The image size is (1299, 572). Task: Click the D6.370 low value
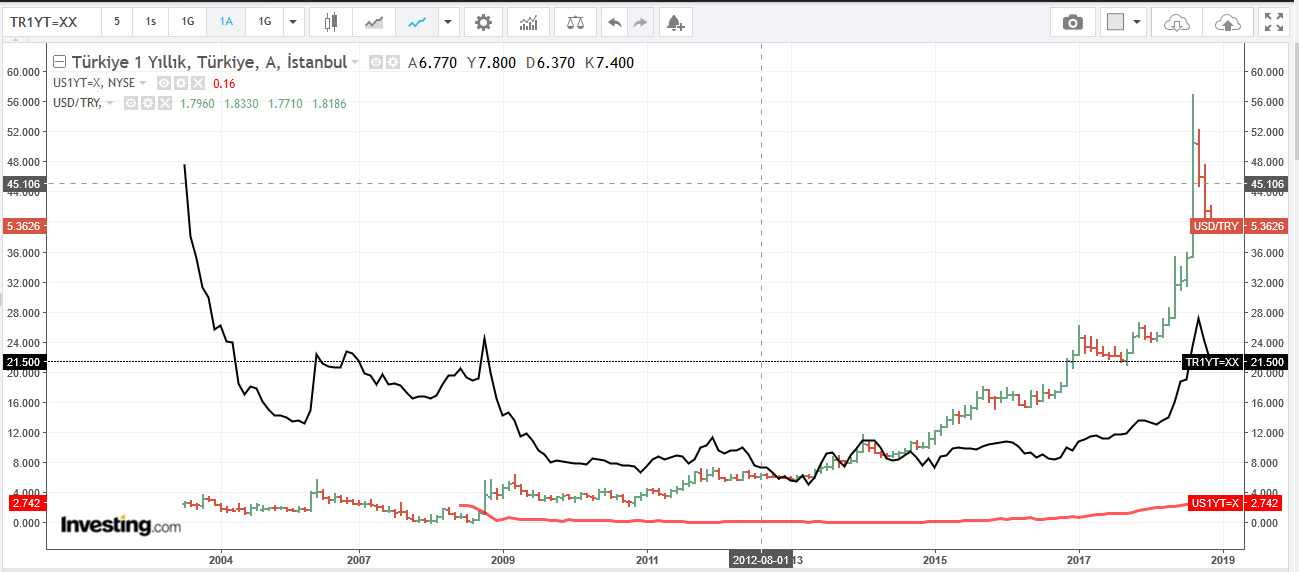[550, 63]
